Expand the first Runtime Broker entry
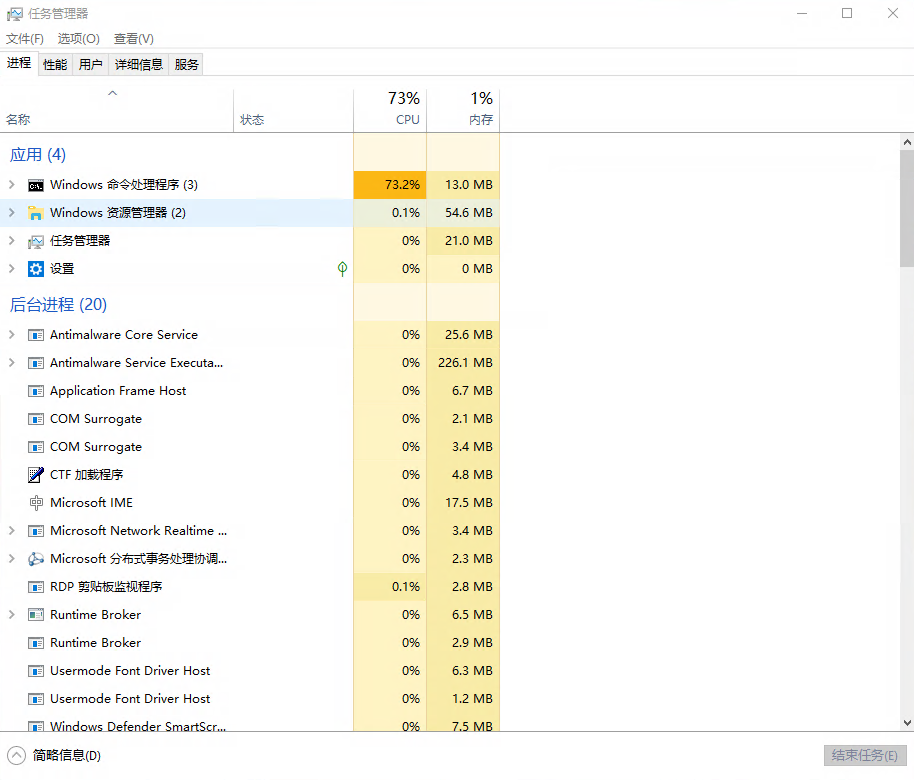 [12, 615]
